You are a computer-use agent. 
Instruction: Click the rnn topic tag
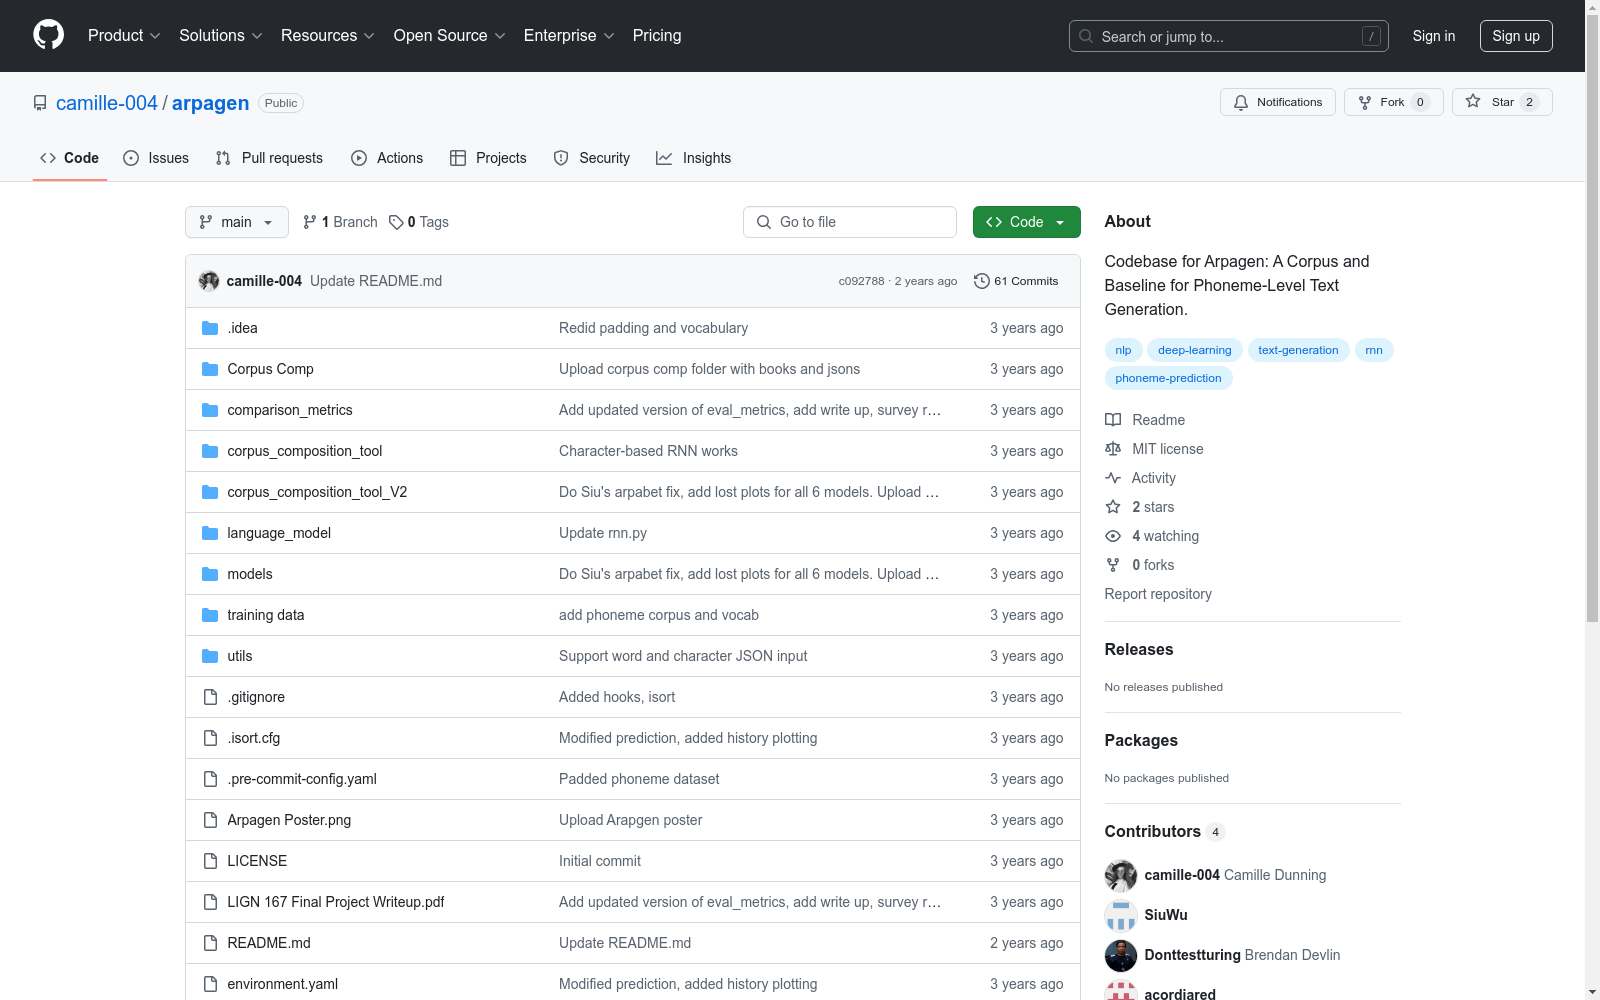coord(1374,350)
